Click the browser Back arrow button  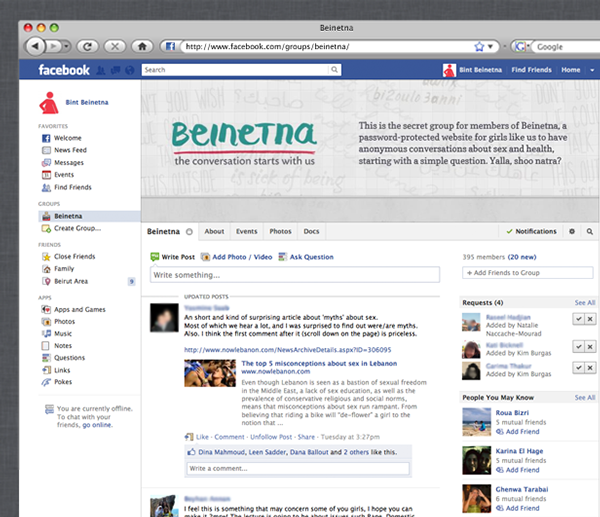pyautogui.click(x=35, y=46)
